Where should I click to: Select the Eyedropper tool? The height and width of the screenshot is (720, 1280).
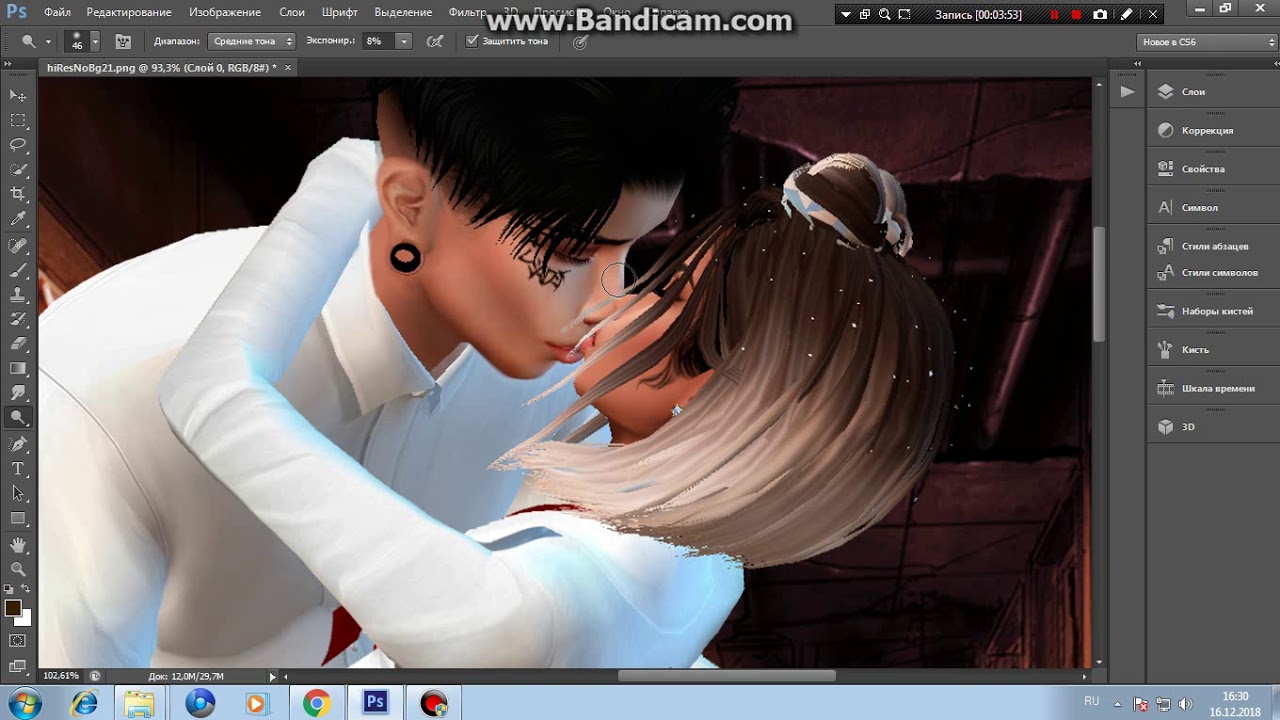18,219
